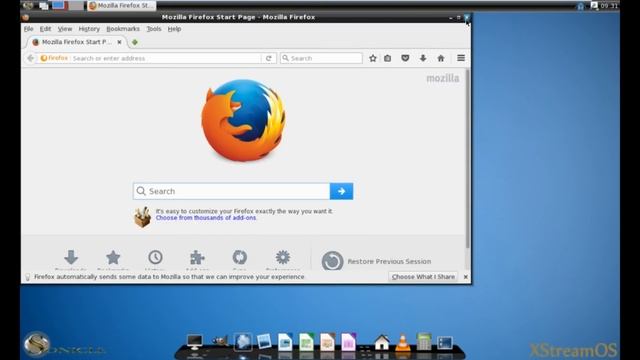Open Add-ons puzzle shortcut on start page

(198, 259)
